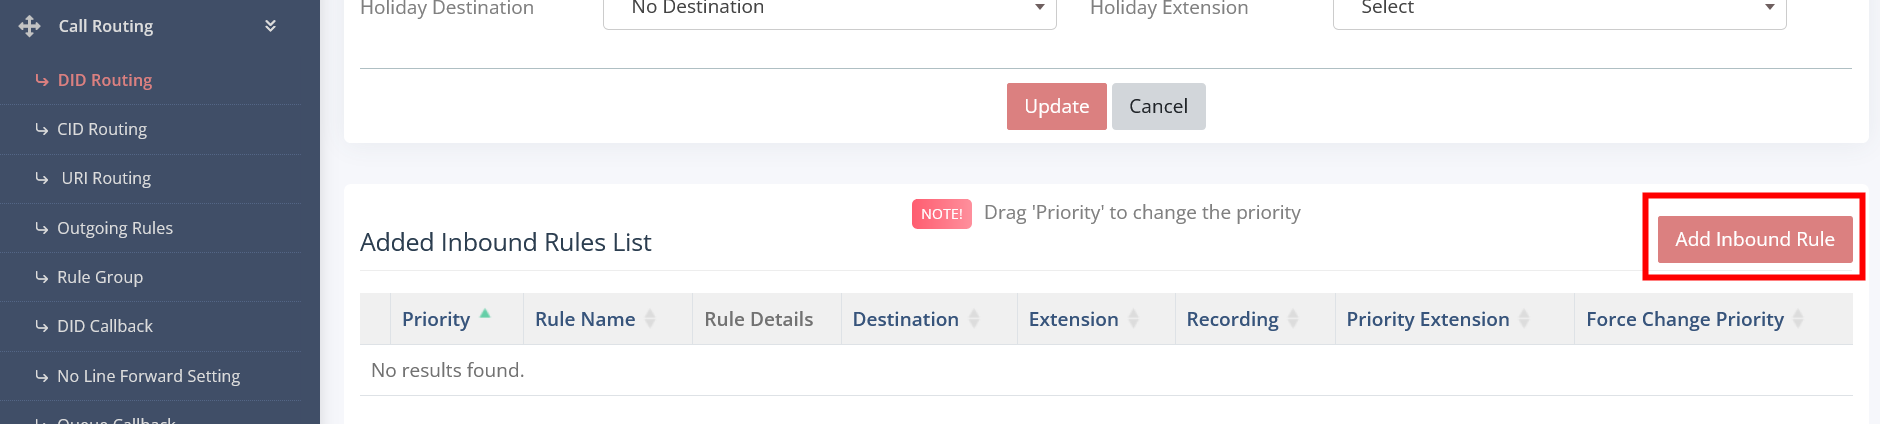Open Holiday Destination dropdown
Screen dimensions: 1880x424
coord(829,10)
